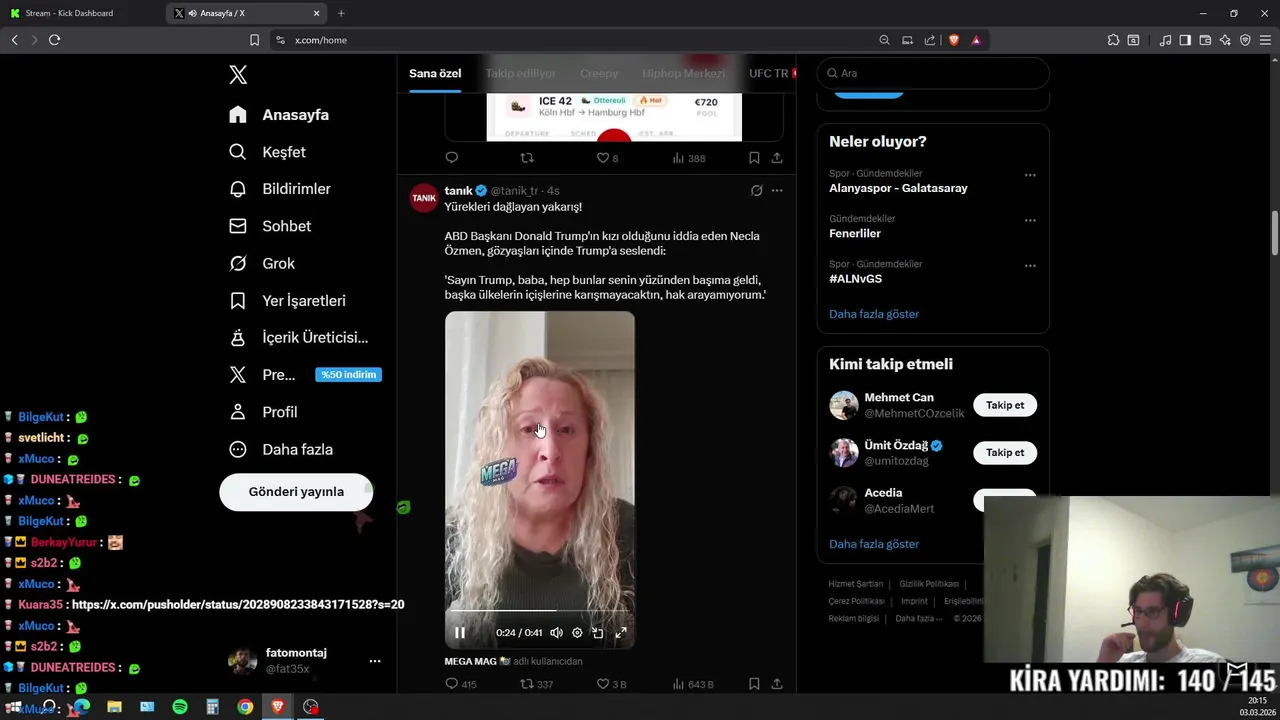
Task: Open tanık profile name link
Action: 459,190
